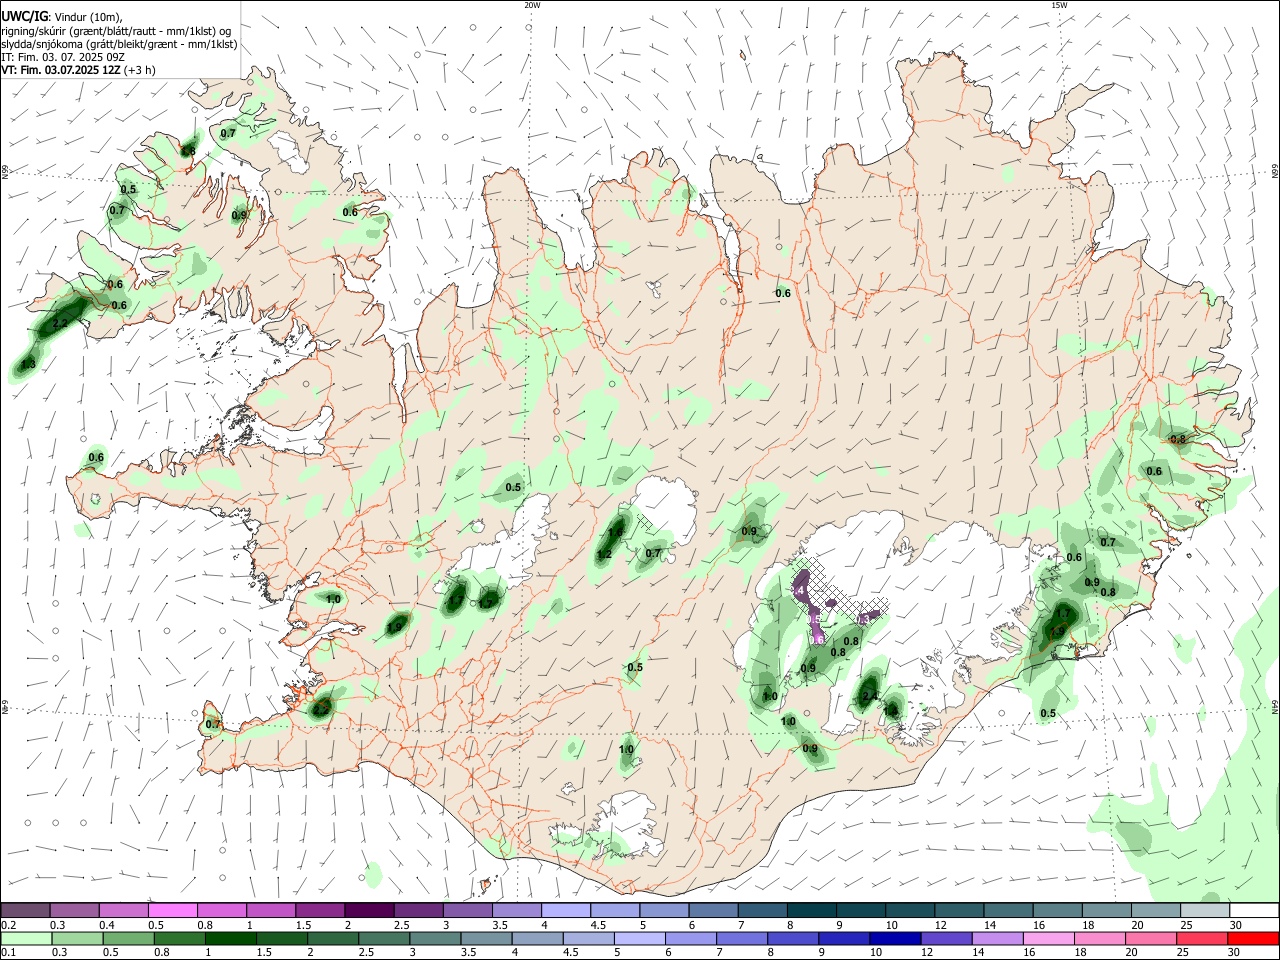1280x960 pixels.
Task: Select the lavender 14 mm rain legend swatch
Action: (x=997, y=939)
